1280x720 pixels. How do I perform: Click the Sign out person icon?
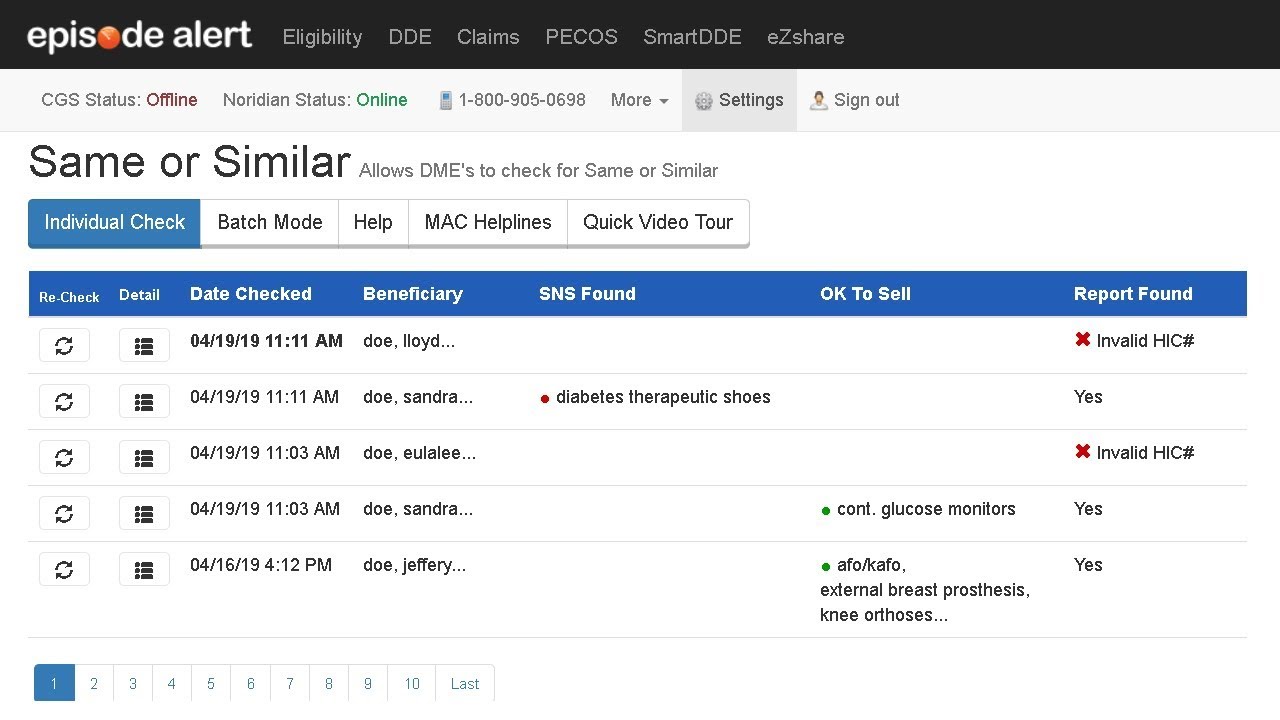(819, 100)
